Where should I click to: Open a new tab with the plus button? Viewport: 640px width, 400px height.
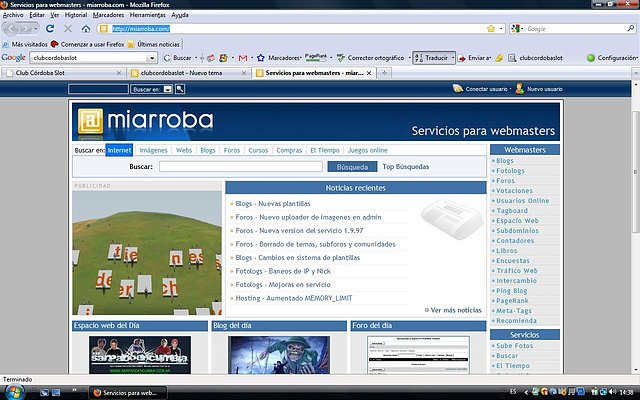(x=384, y=73)
